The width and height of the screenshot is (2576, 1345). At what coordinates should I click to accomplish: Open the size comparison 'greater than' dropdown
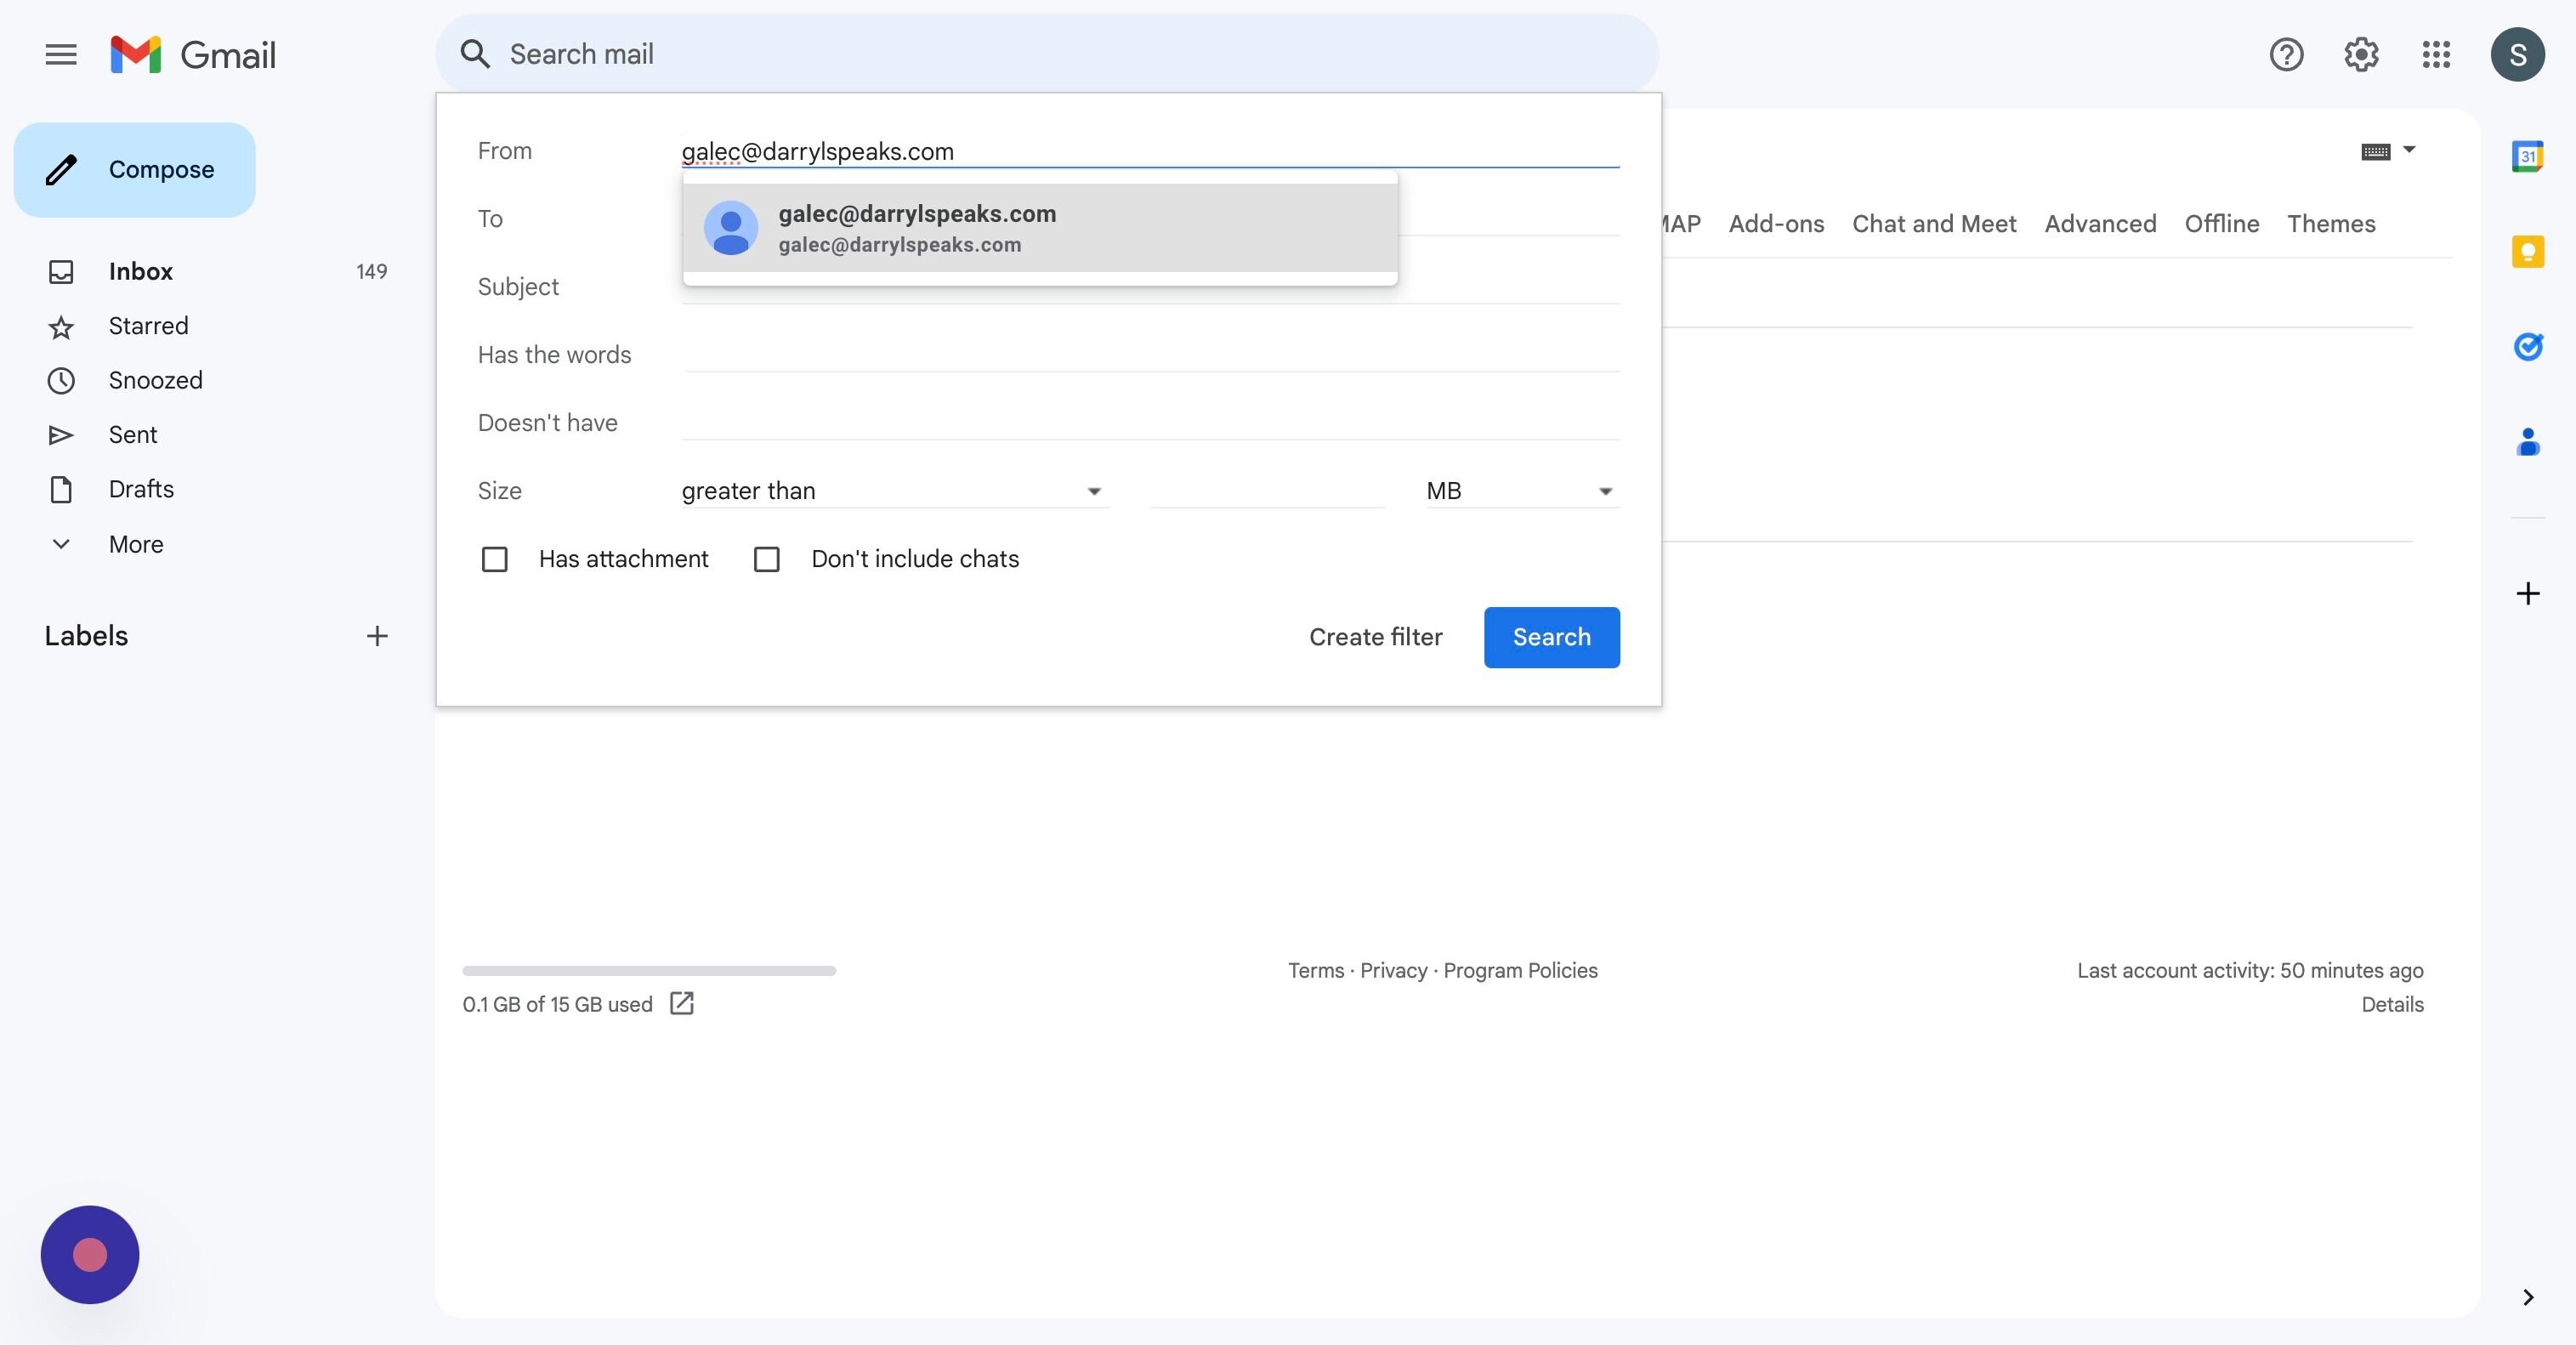click(892, 491)
